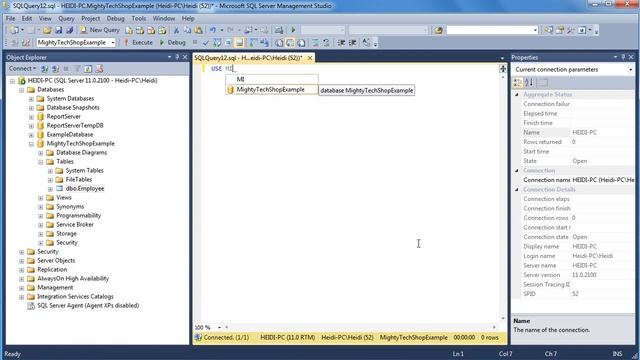Execute the query
The image size is (640, 360).
pos(138,42)
